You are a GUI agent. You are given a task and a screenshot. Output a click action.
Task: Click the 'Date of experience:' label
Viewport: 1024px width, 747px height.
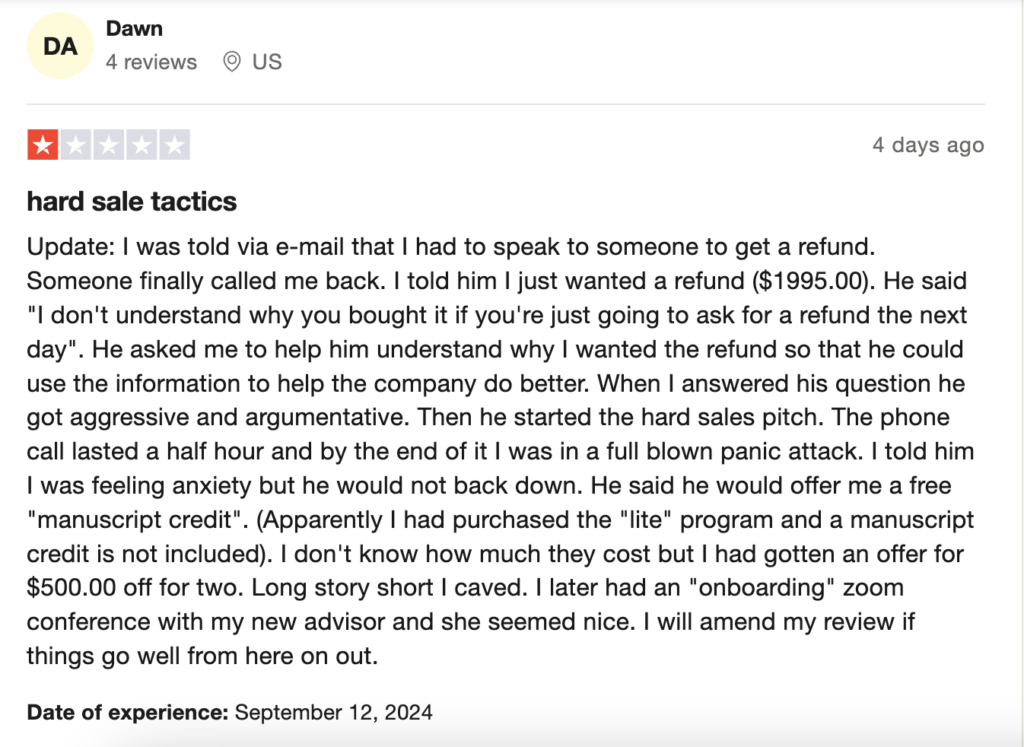tap(128, 713)
